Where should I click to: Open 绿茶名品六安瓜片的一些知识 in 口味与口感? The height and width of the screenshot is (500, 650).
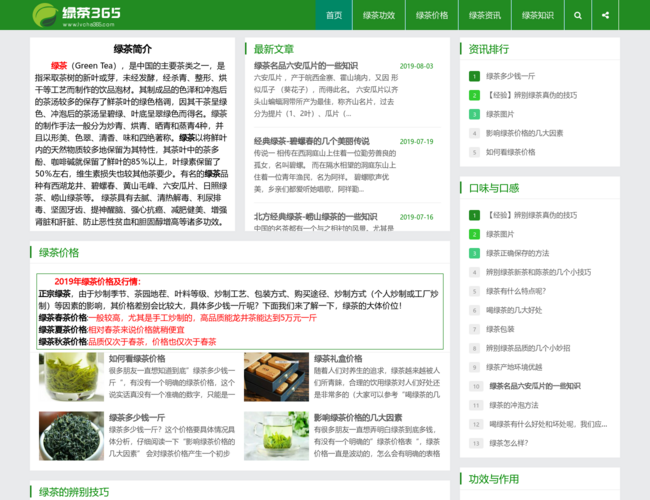535,386
